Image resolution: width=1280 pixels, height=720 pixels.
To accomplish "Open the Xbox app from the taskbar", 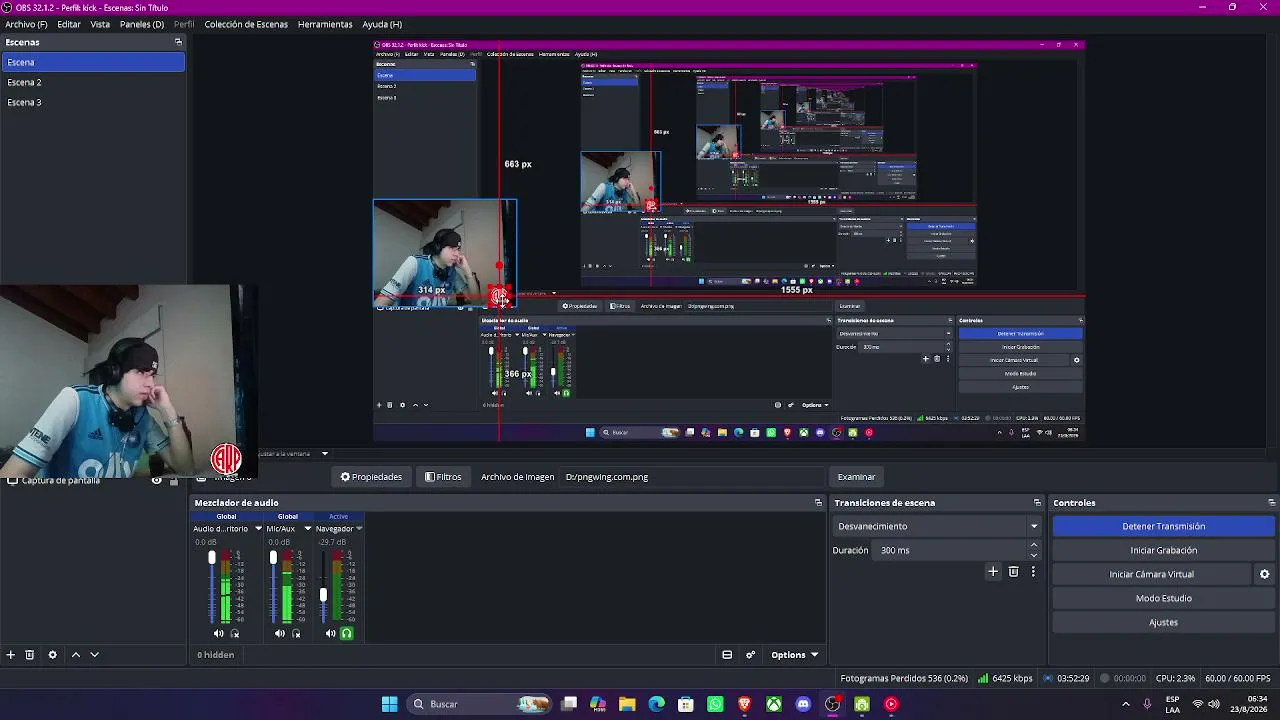I will click(x=774, y=704).
